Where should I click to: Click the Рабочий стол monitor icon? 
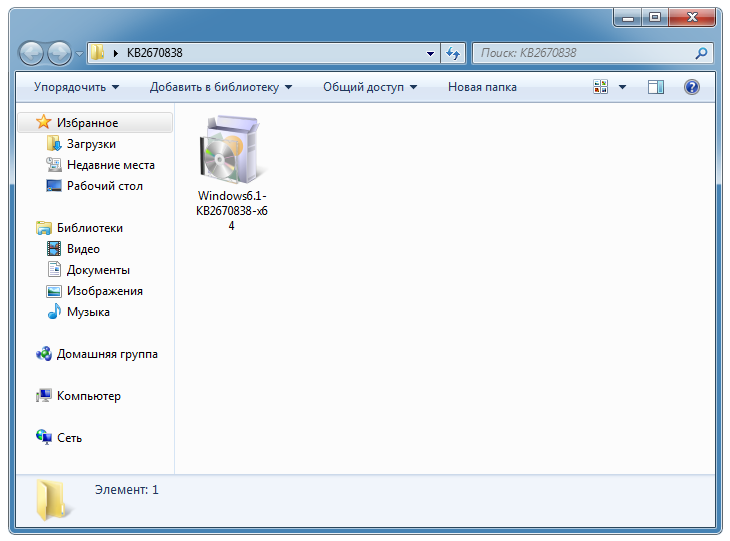point(54,186)
